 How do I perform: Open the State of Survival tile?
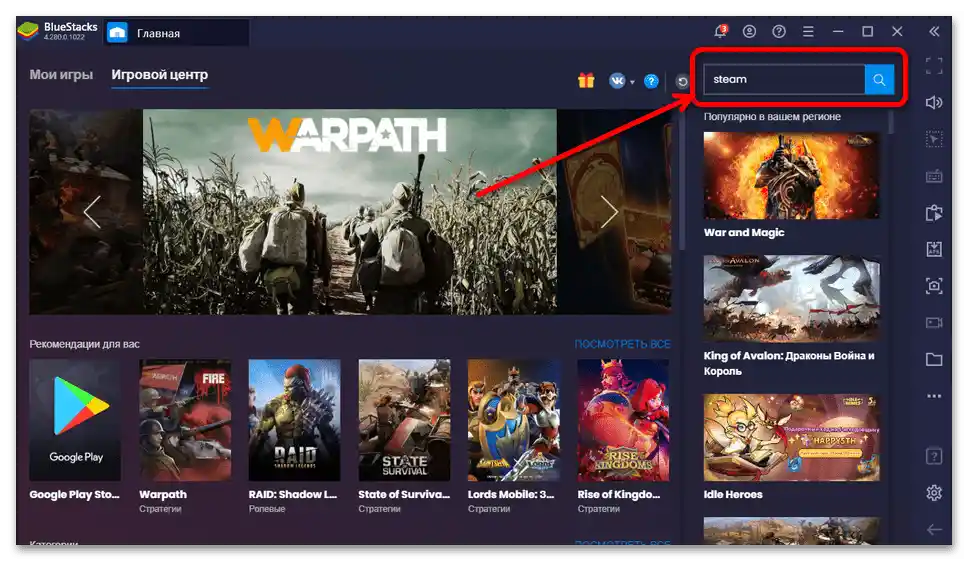404,420
